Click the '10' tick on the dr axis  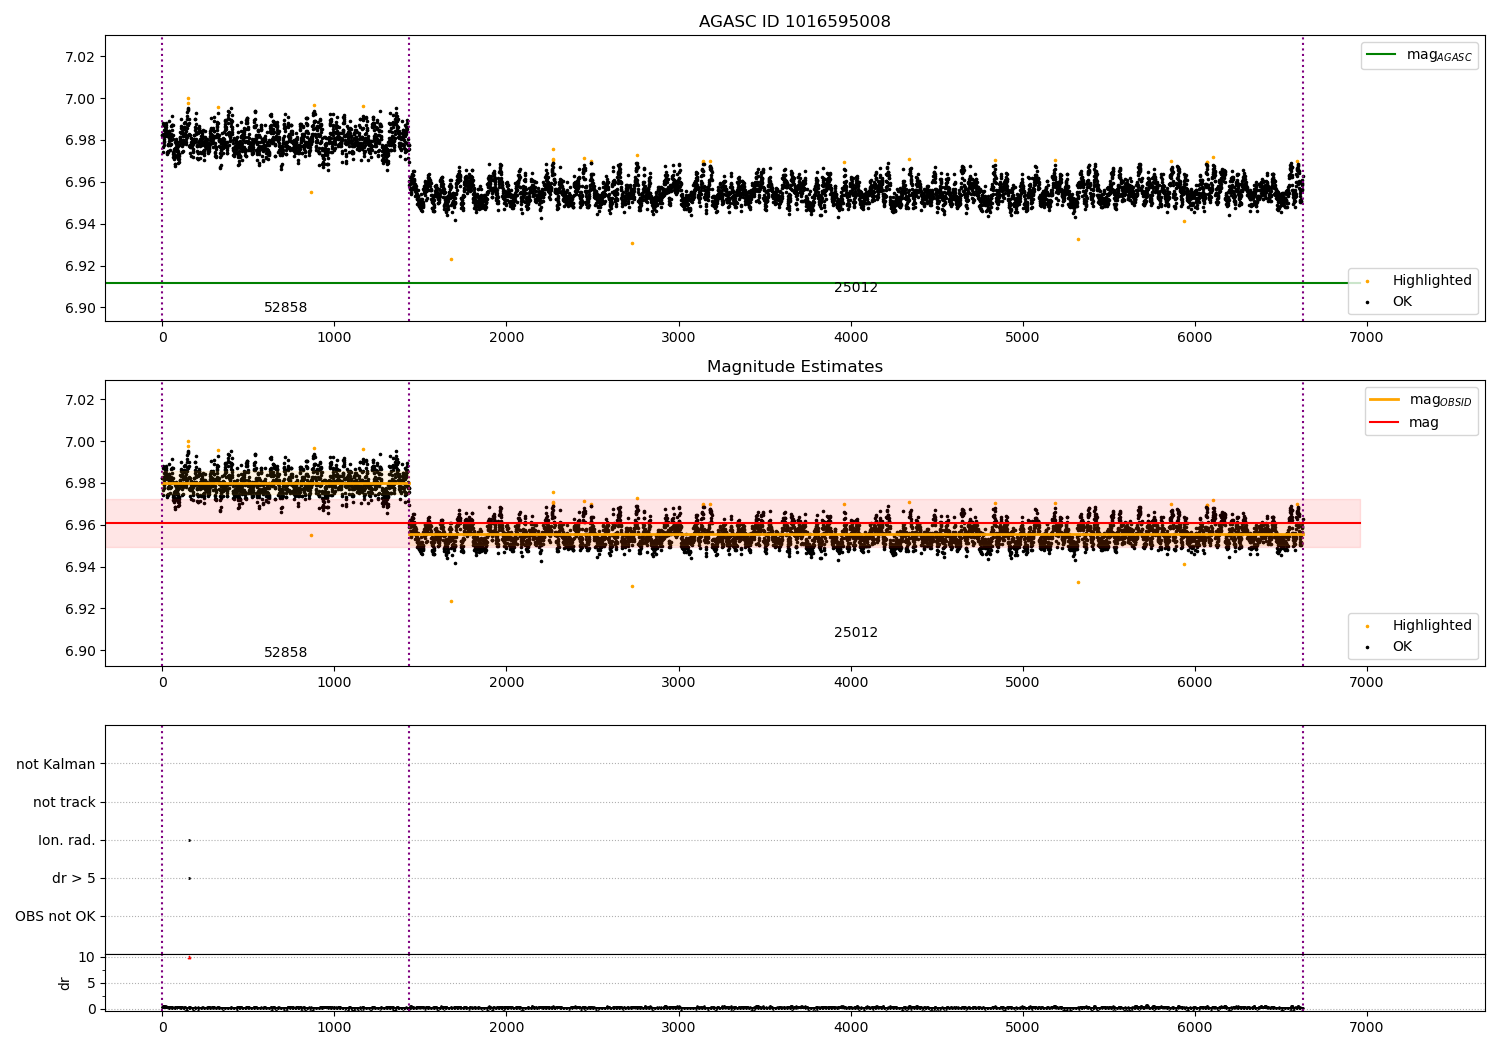(x=86, y=957)
